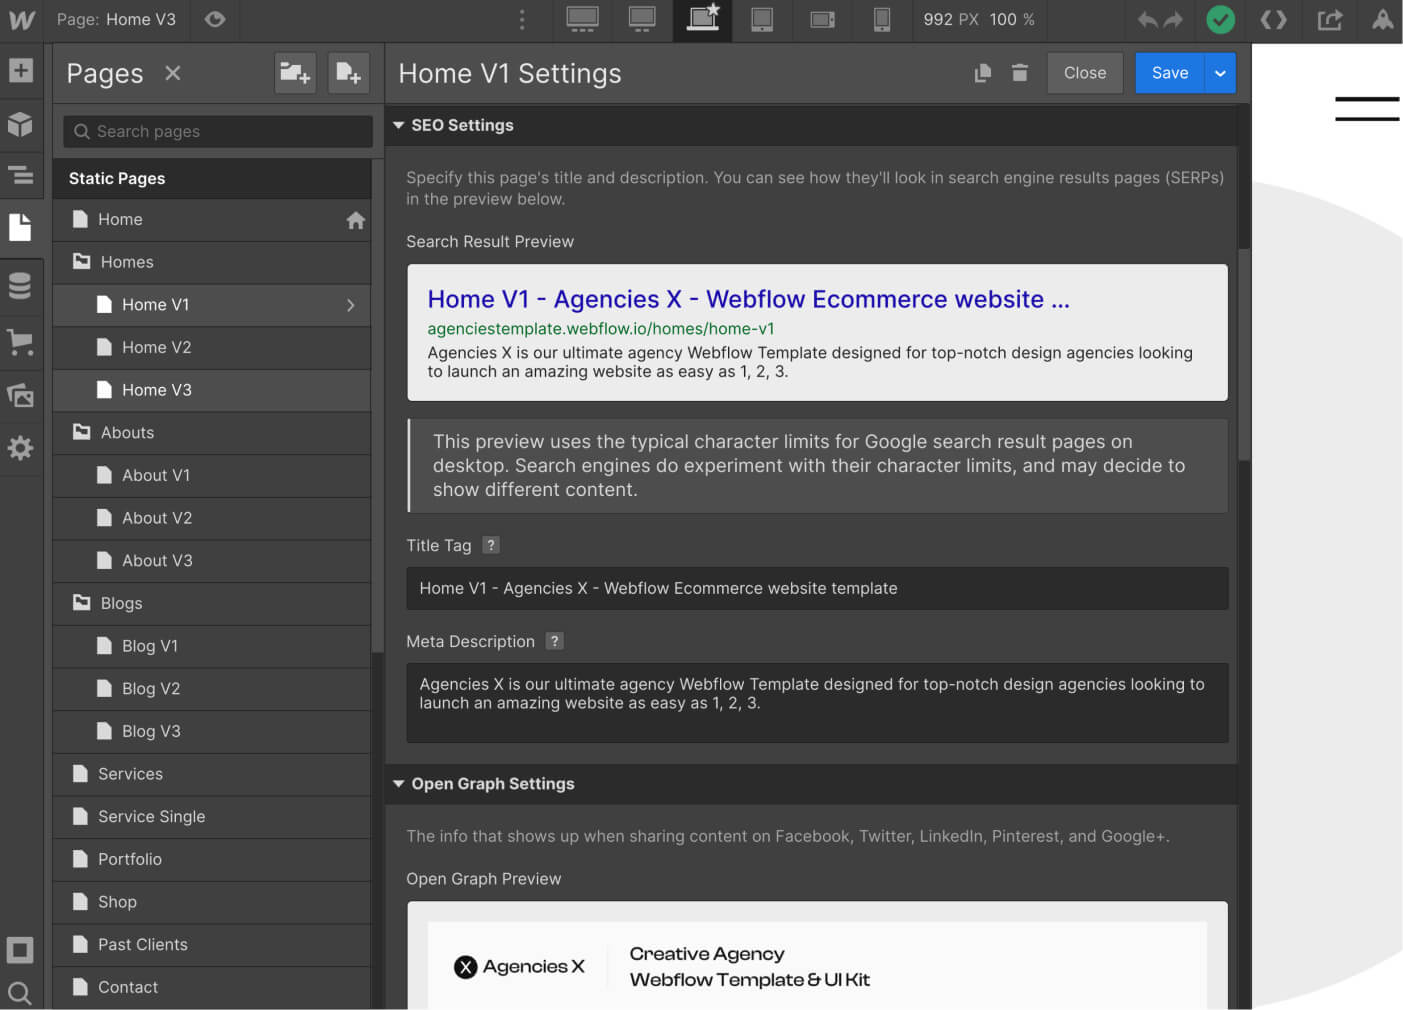Switch to mobile portrait breakpoint
Image resolution: width=1403 pixels, height=1010 pixels.
(x=882, y=20)
